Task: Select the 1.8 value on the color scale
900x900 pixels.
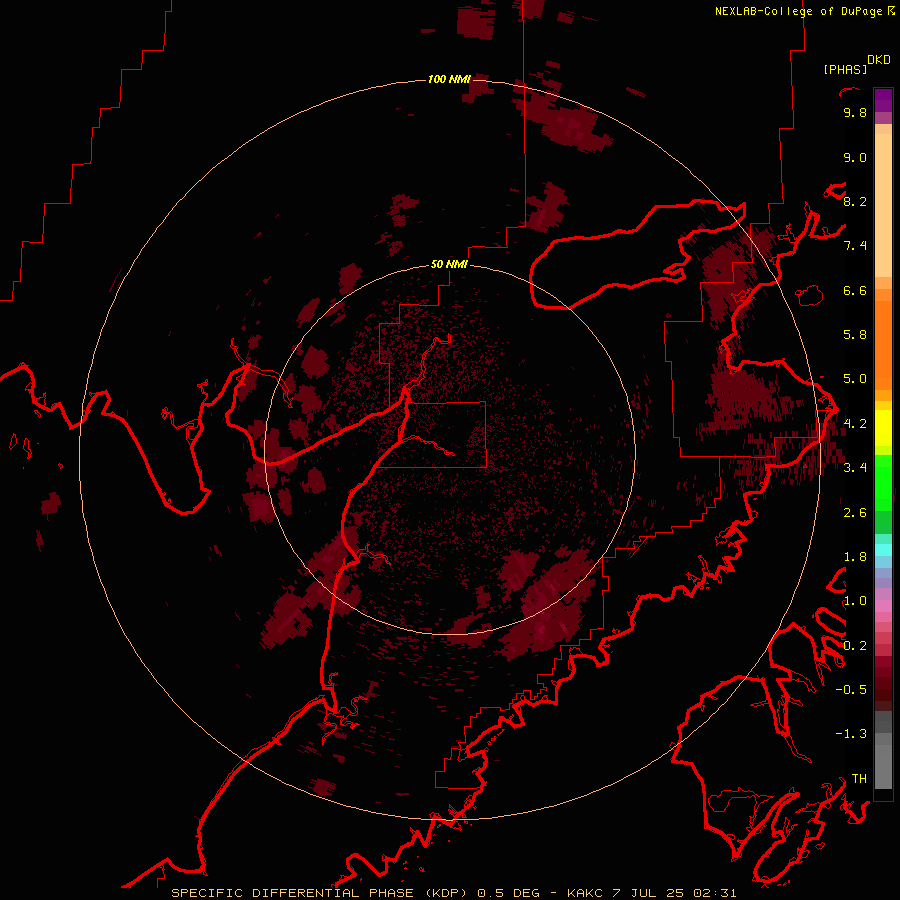Action: [855, 557]
